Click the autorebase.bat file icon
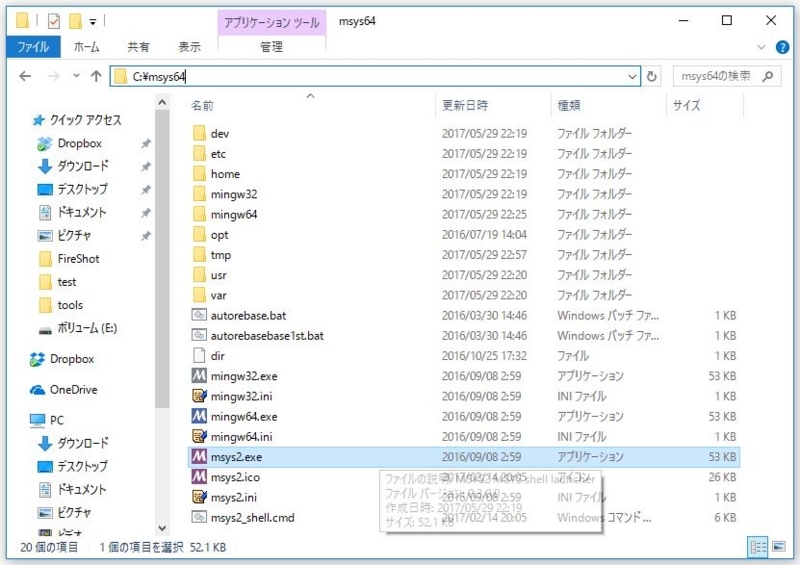The height and width of the screenshot is (565, 800). click(199, 315)
